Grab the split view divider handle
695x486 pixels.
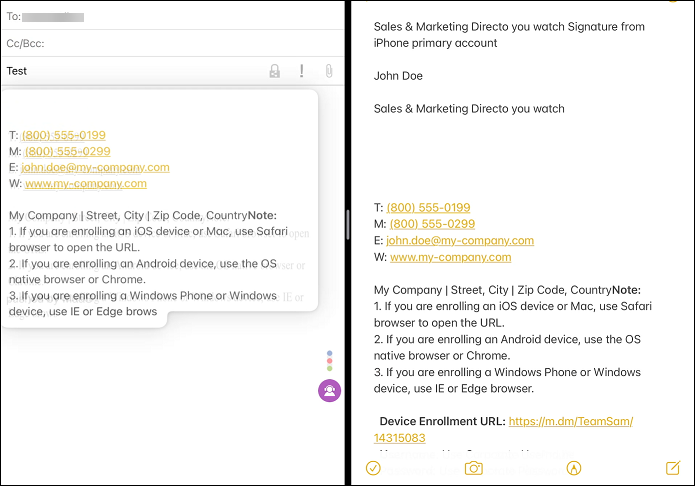coord(347,224)
